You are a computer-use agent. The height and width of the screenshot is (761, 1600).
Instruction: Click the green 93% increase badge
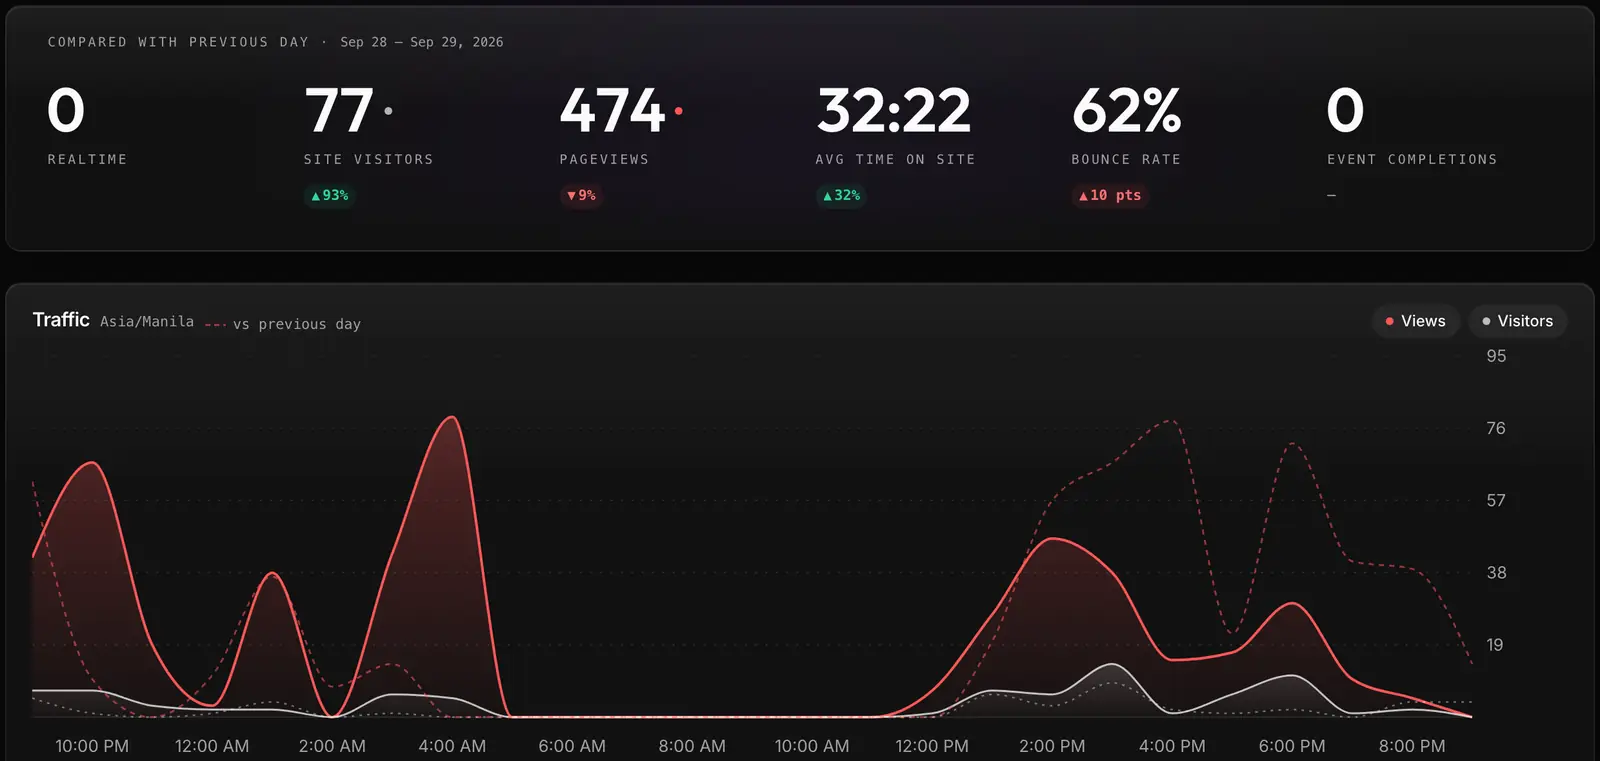330,195
